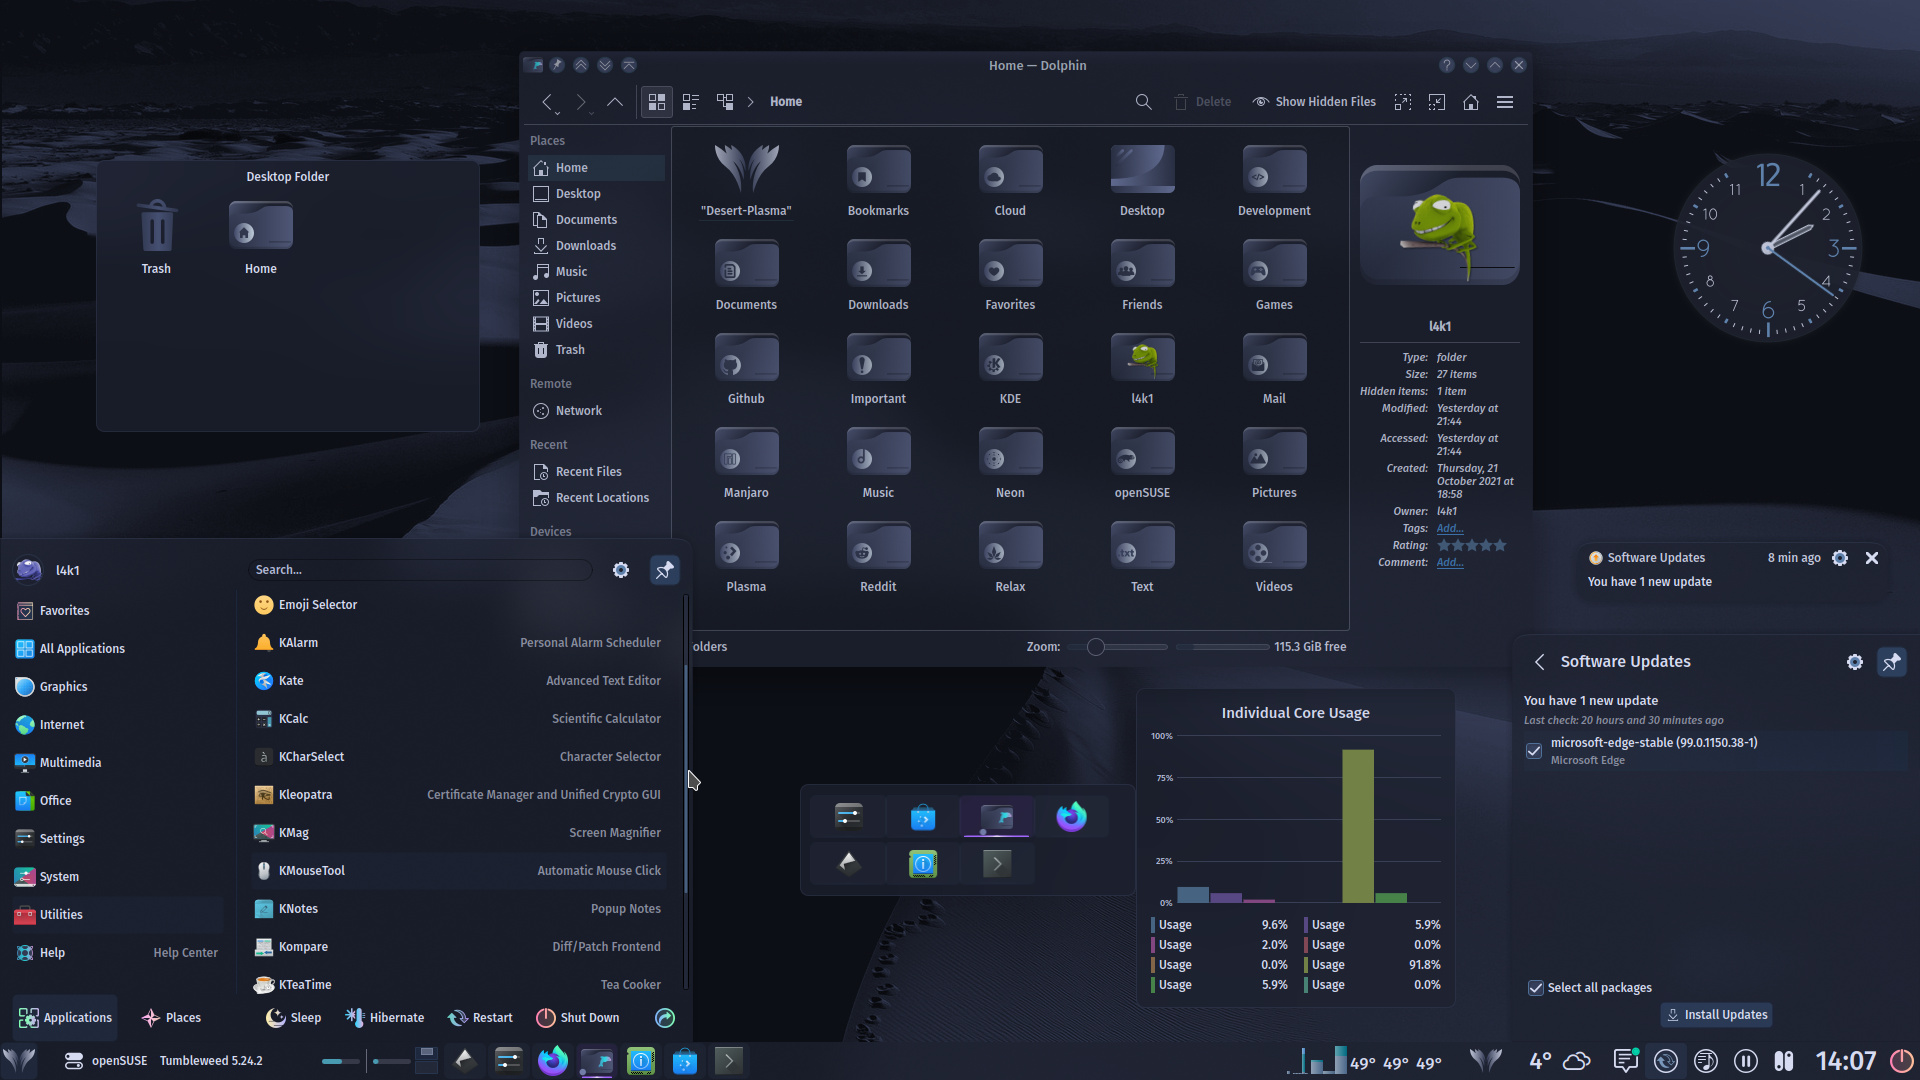The height and width of the screenshot is (1080, 1920).
Task: Click the Dolphin Invert Selection toolbar icon
Action: (1437, 102)
